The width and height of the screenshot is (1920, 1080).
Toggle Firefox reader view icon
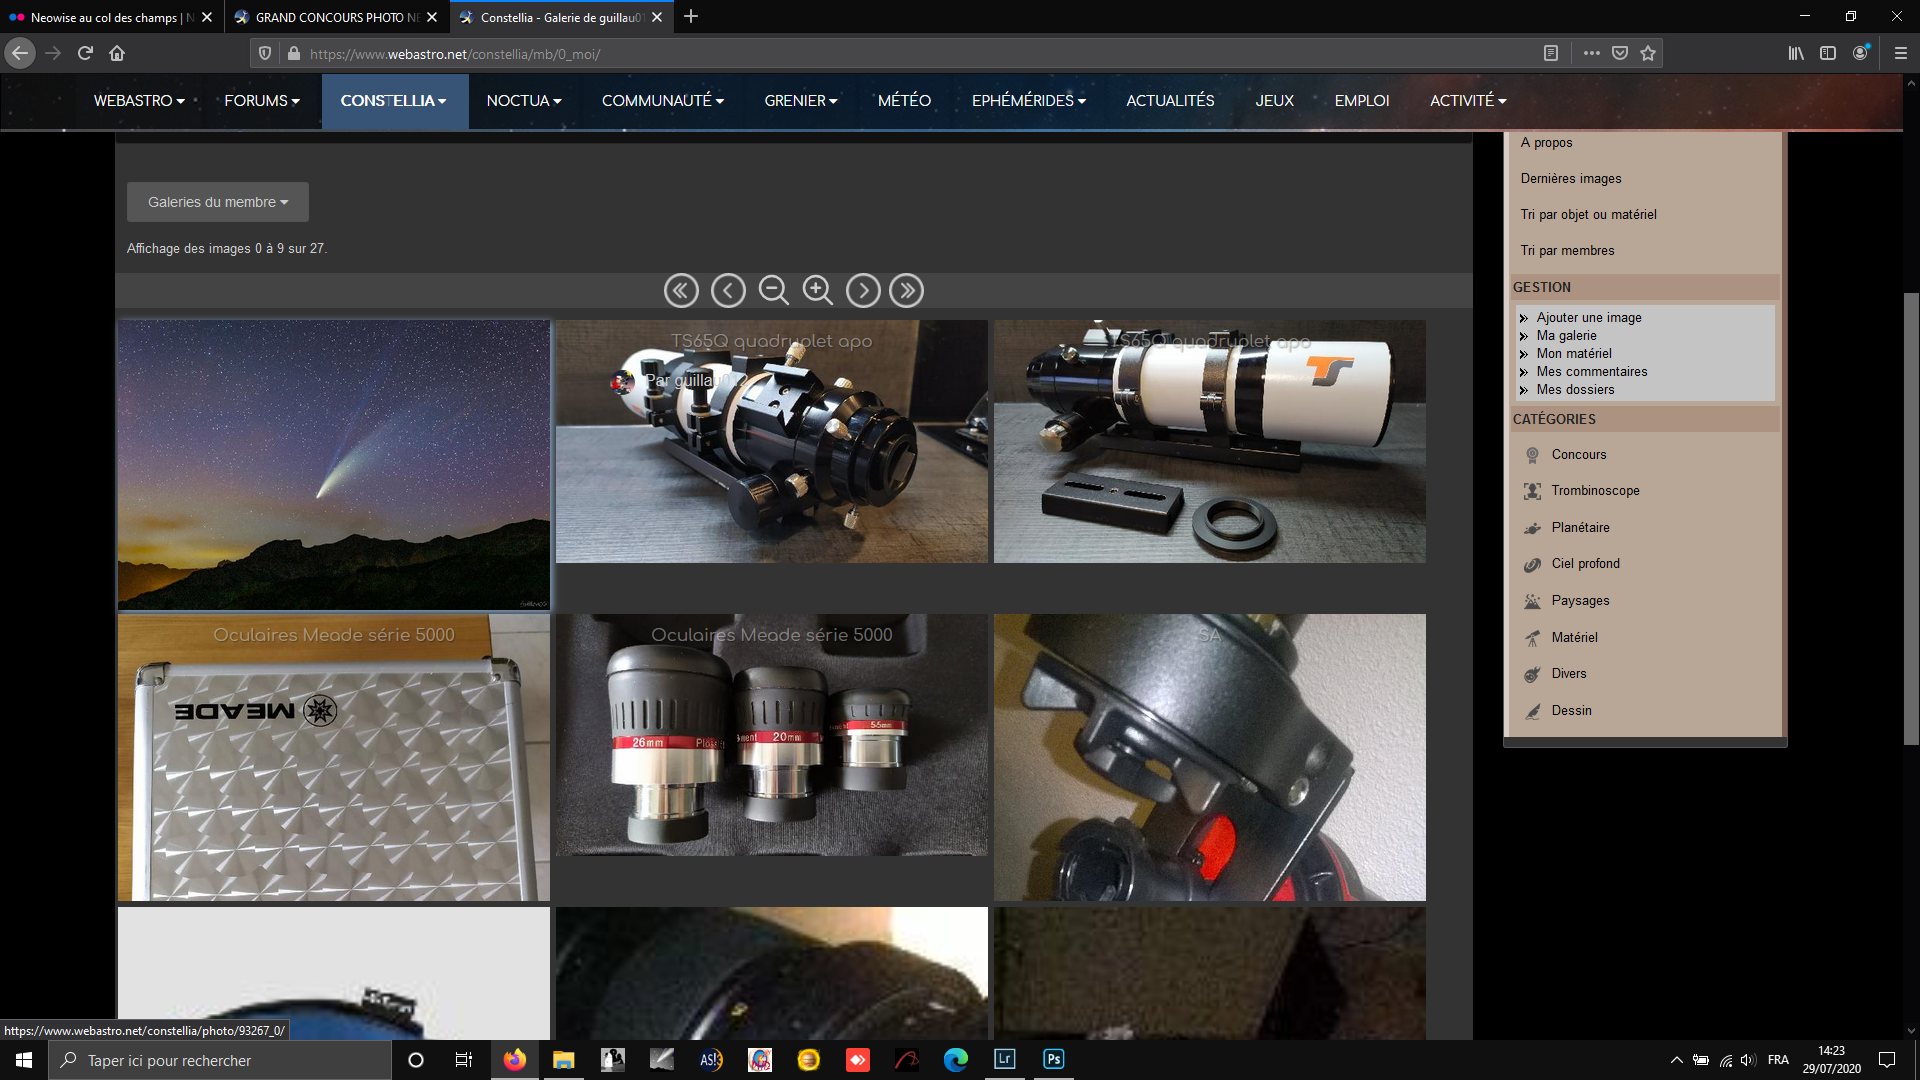1551,53
